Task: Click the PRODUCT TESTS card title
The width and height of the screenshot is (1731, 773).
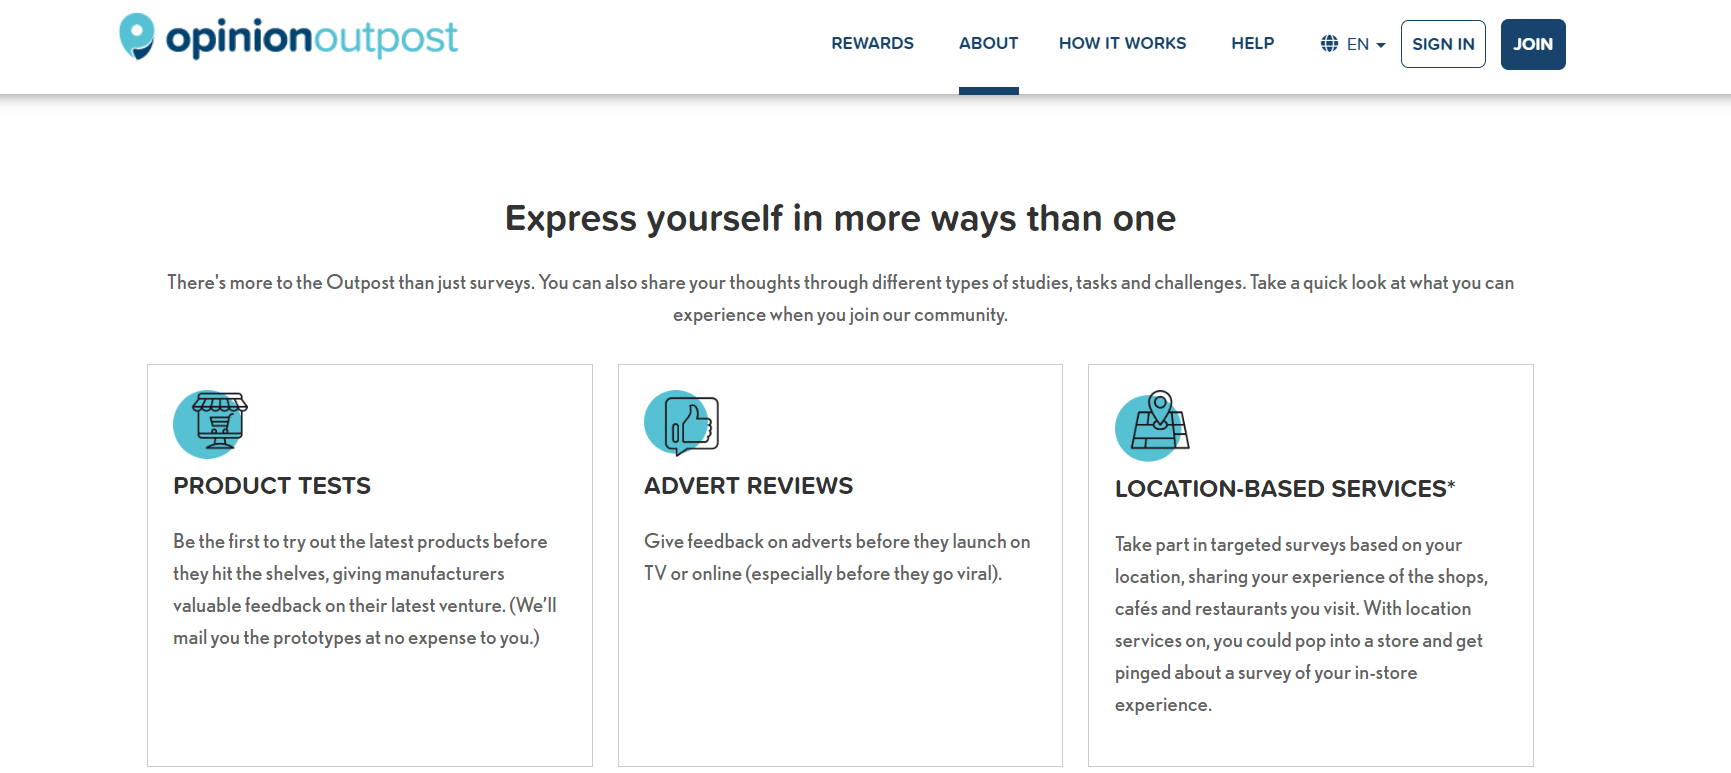Action: pos(272,486)
